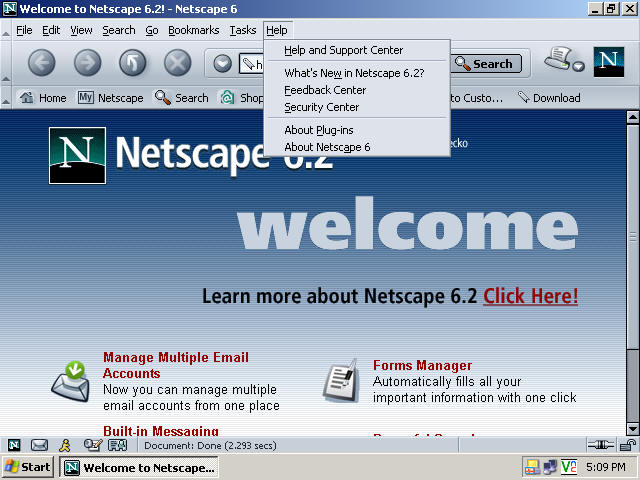Screen dimensions: 640x480
Task: Click the Forms Manager clipboard icon
Action: [x=341, y=381]
